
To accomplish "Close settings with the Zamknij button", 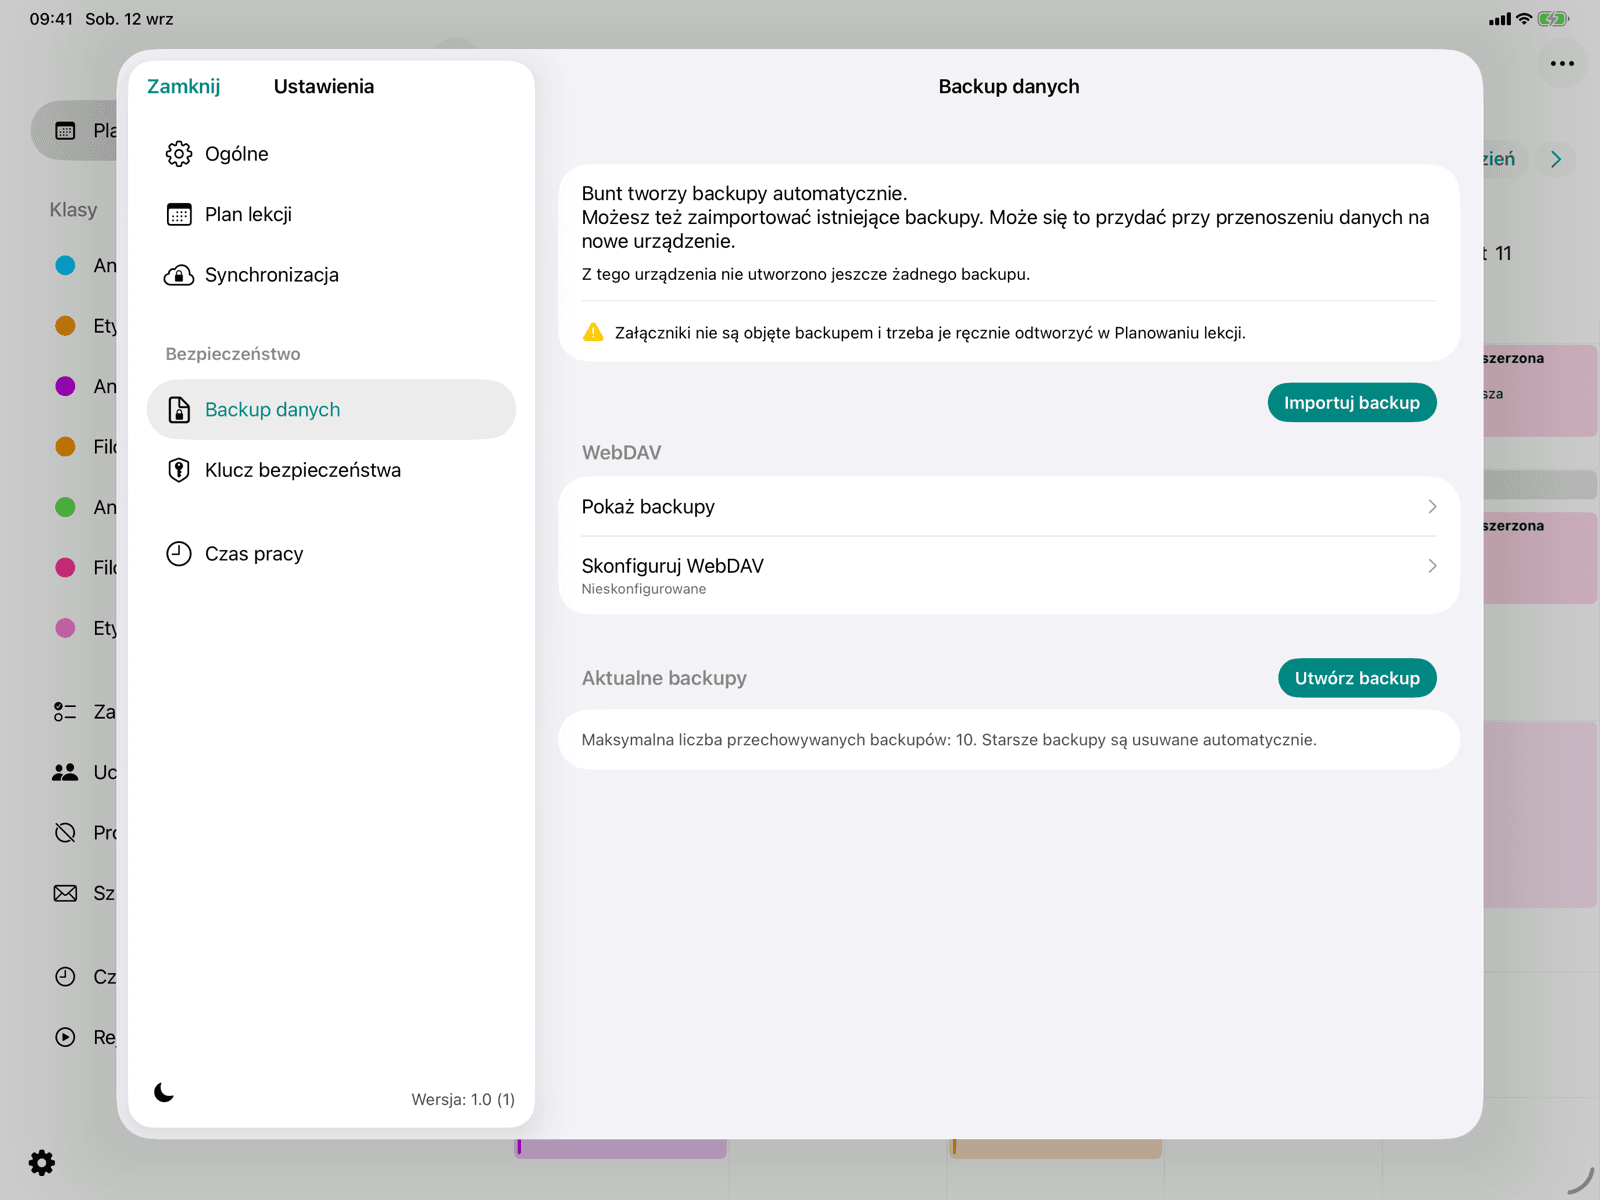I will pyautogui.click(x=183, y=86).
